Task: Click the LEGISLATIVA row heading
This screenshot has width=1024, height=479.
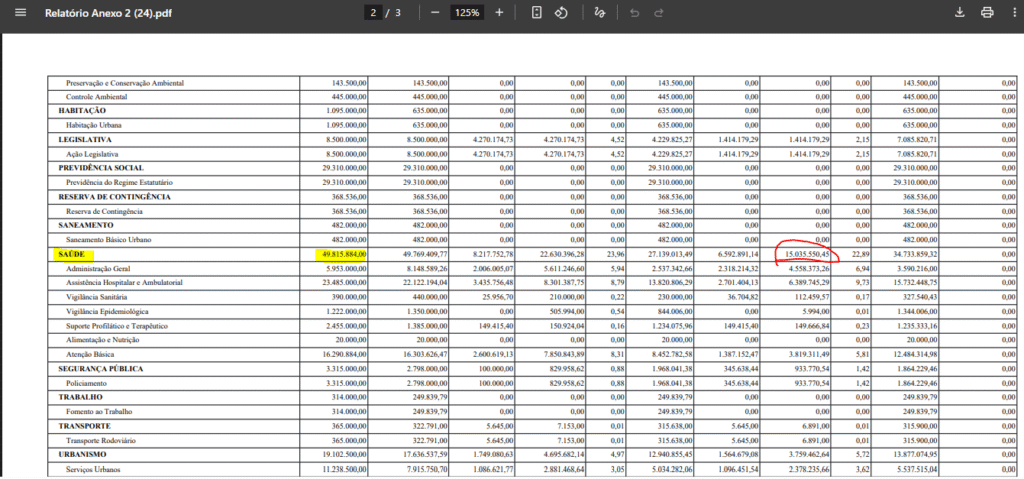Action: [85, 140]
